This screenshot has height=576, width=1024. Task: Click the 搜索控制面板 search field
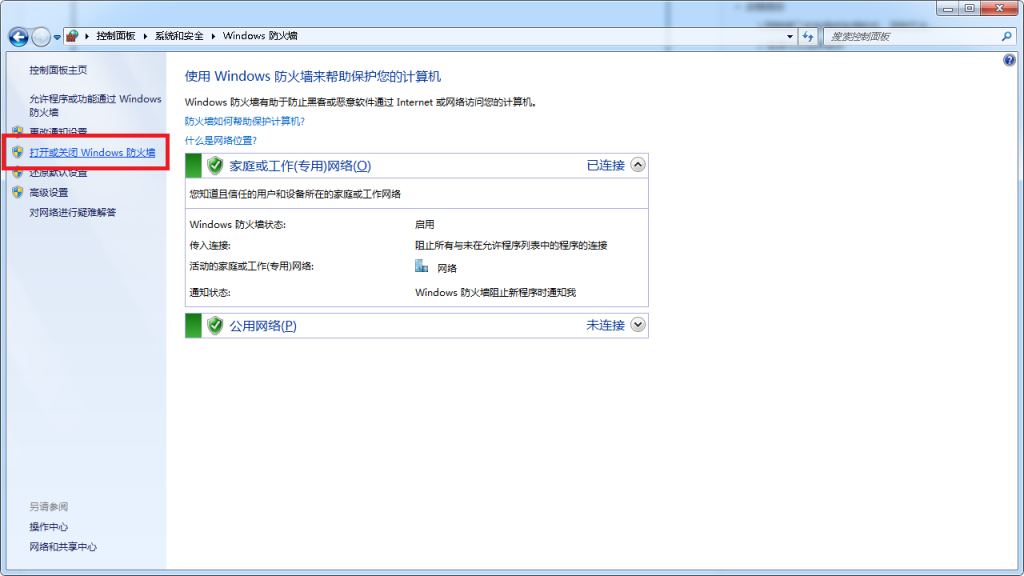tap(910, 36)
